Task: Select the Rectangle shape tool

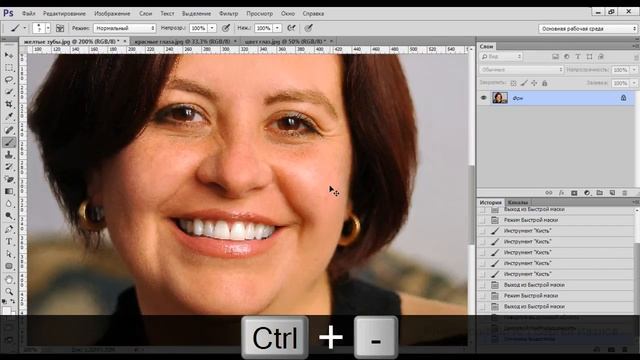Action: [9, 266]
